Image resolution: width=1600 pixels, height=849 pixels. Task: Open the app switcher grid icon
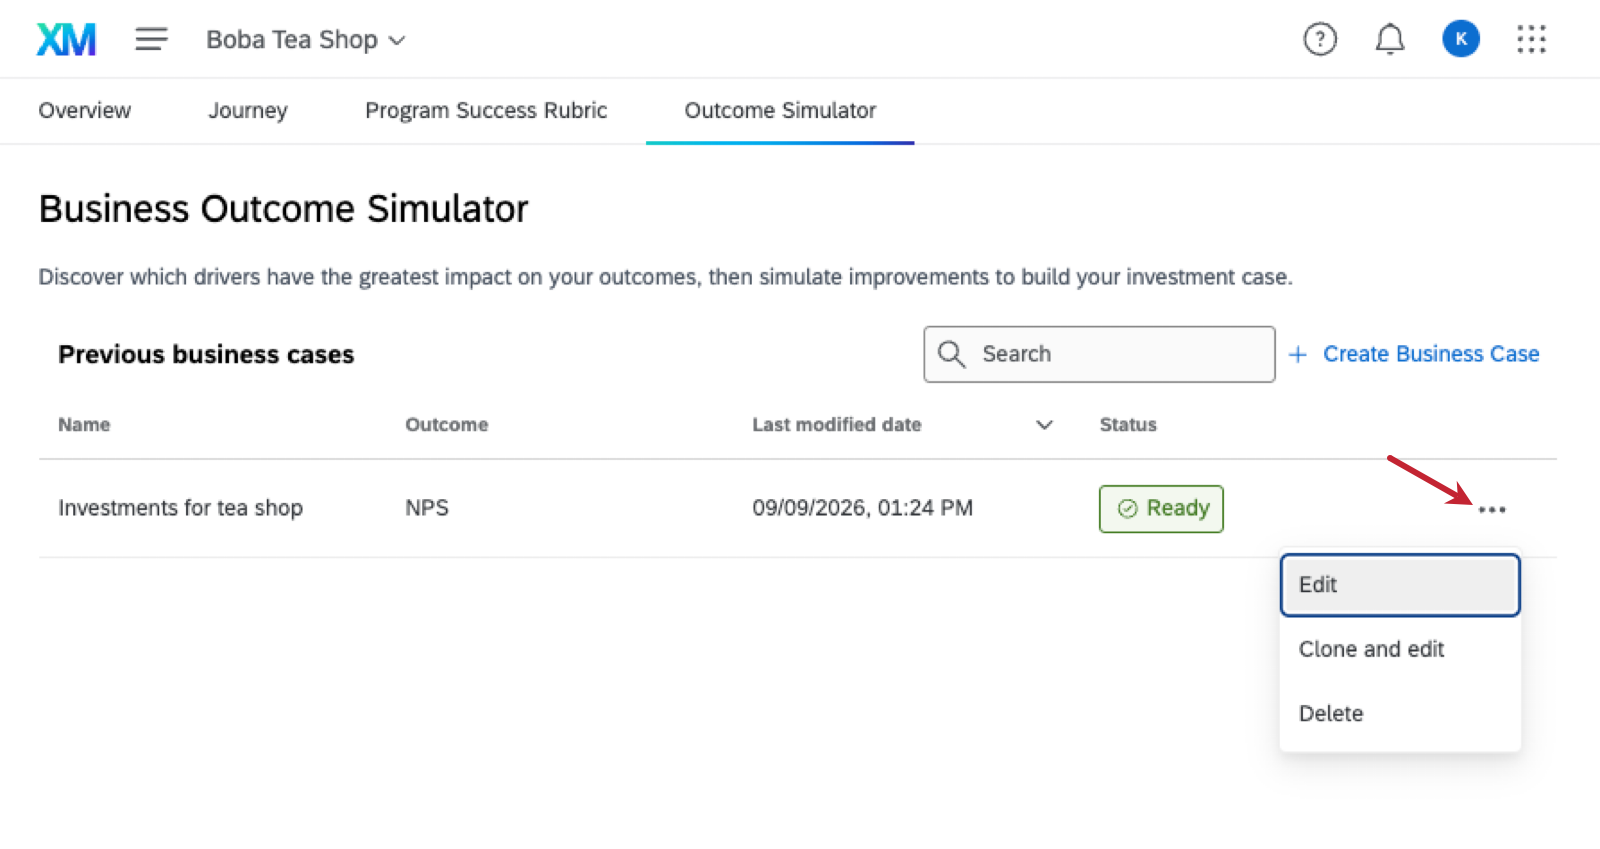[1531, 39]
